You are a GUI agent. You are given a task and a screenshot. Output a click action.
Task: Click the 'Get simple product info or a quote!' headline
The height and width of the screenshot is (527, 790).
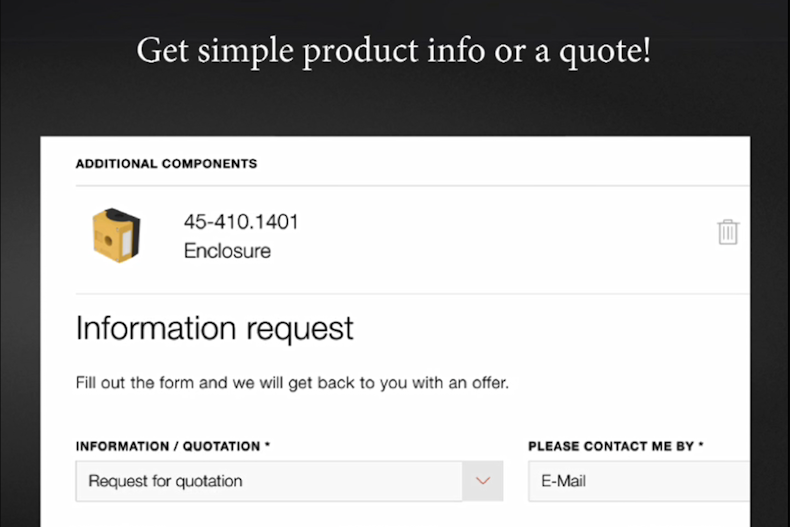coord(394,50)
